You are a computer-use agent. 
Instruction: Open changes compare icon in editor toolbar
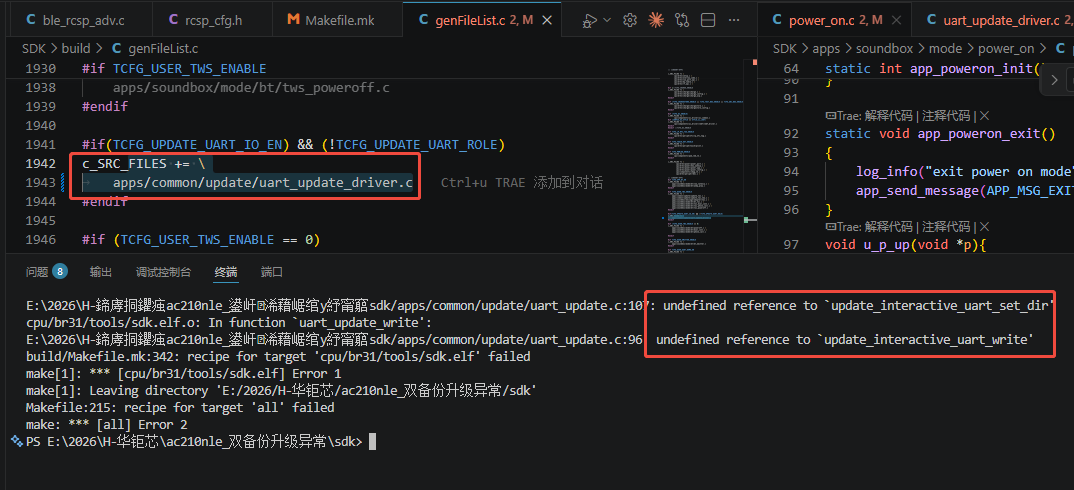coord(682,21)
